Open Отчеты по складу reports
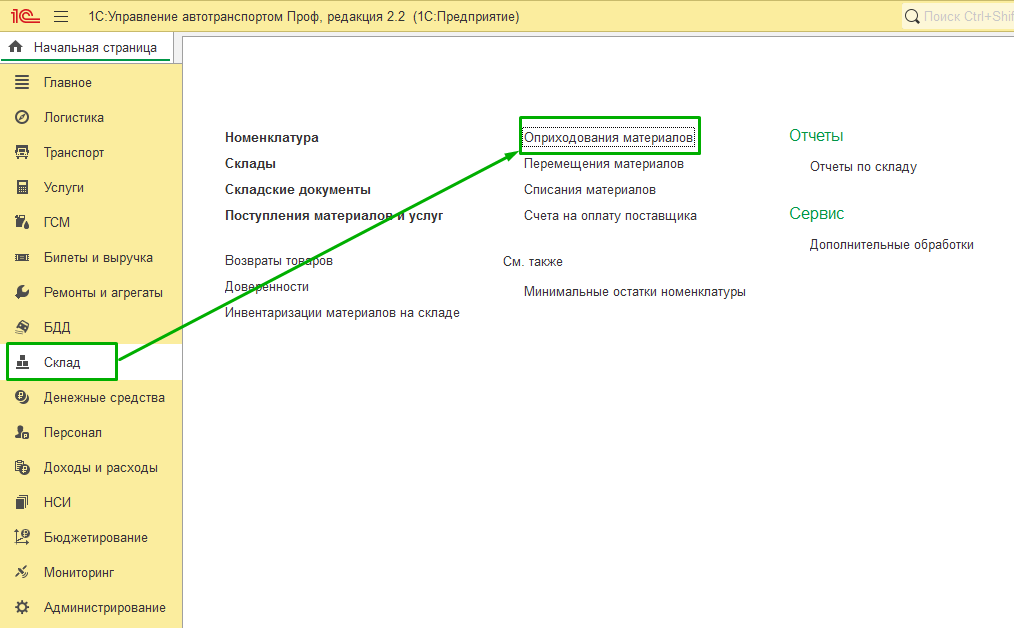 (x=862, y=167)
